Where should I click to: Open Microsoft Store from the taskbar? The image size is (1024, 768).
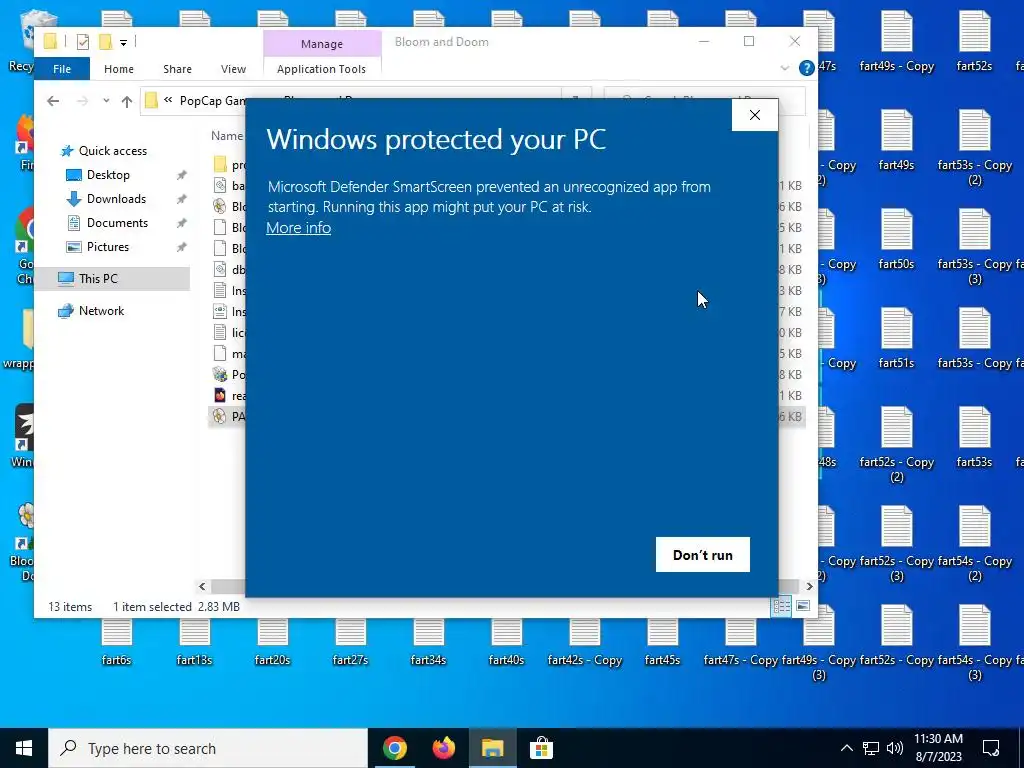pos(541,748)
